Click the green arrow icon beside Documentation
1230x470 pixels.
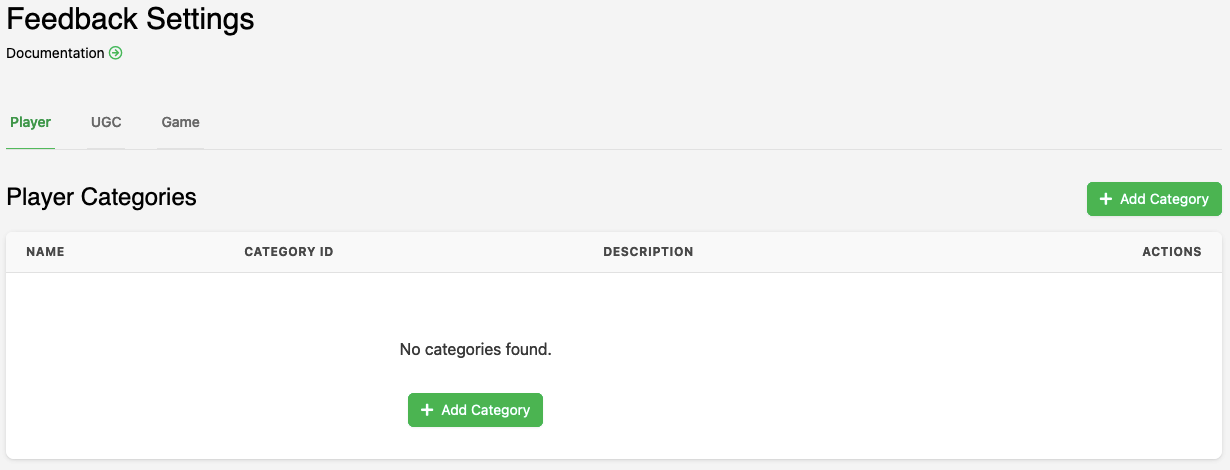pyautogui.click(x=116, y=53)
